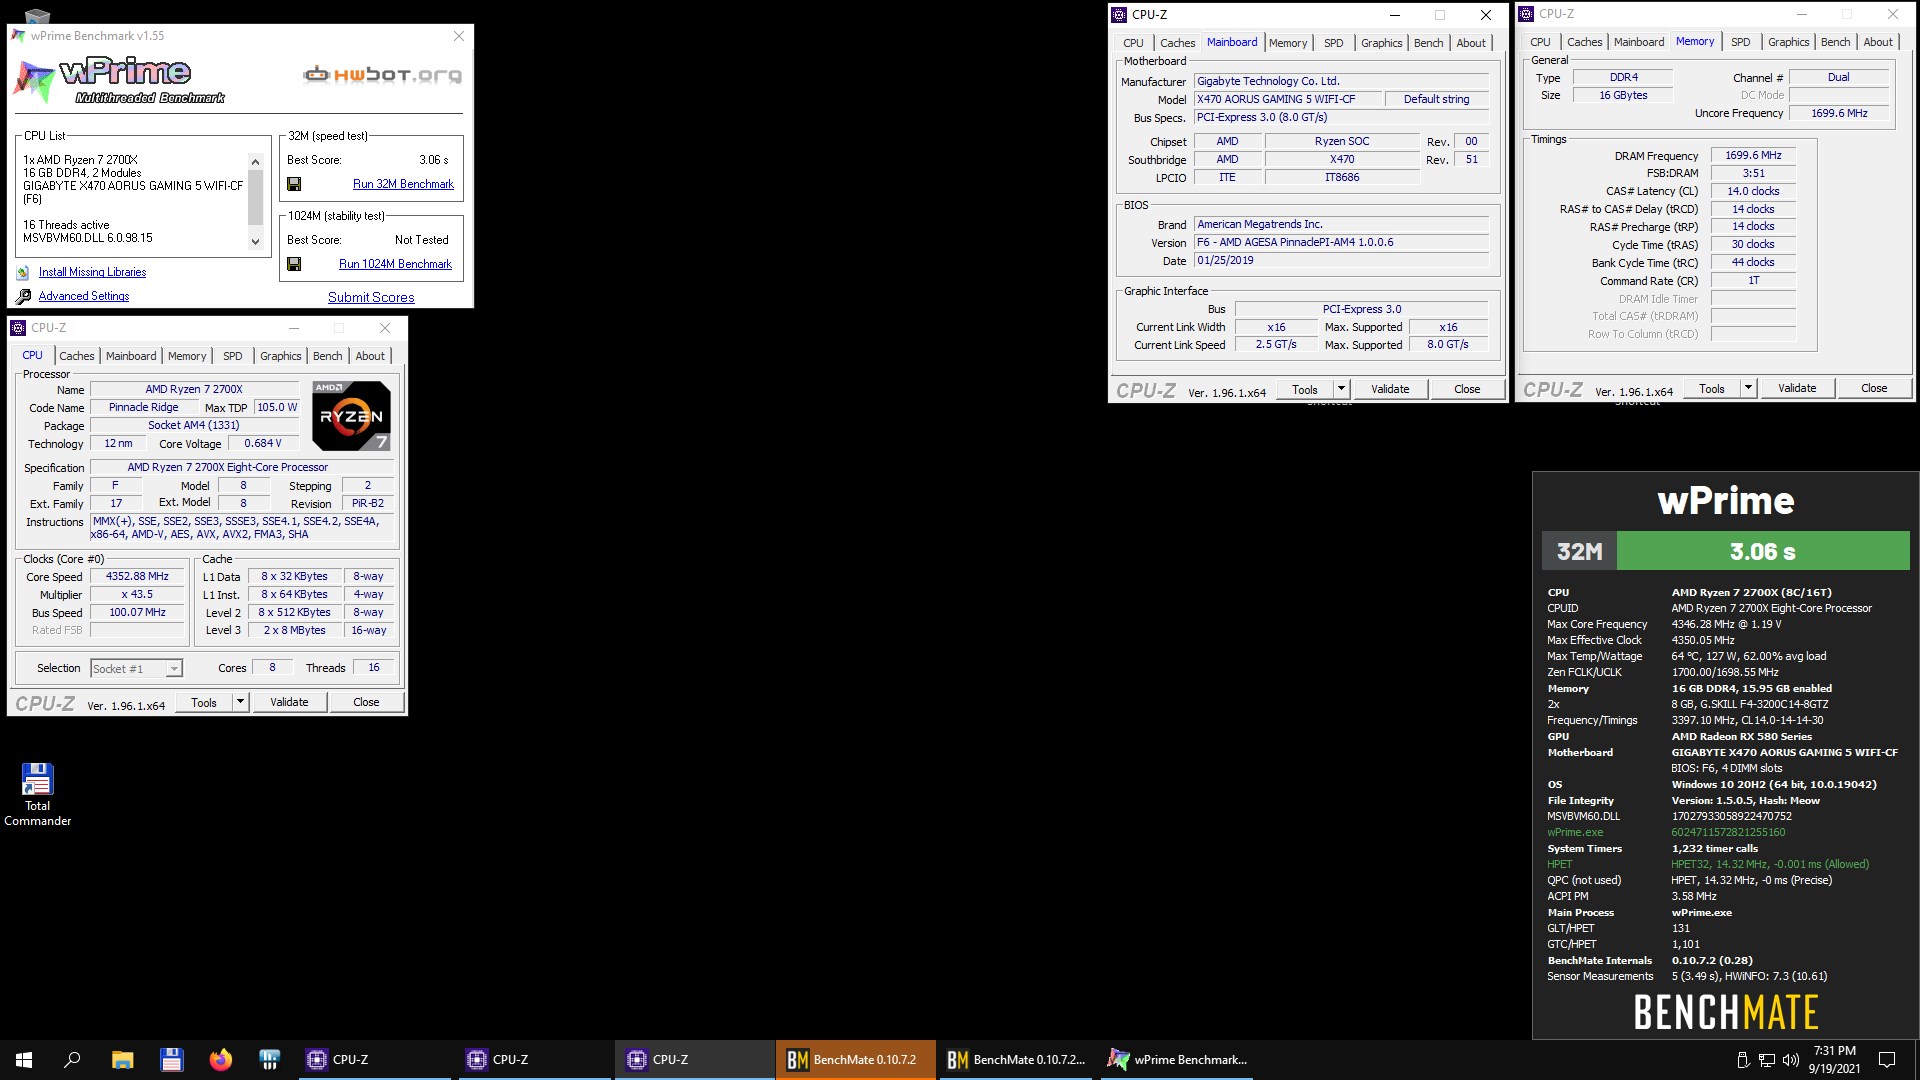Click the wPrime logo image
The image size is (1920, 1080).
(x=118, y=80)
